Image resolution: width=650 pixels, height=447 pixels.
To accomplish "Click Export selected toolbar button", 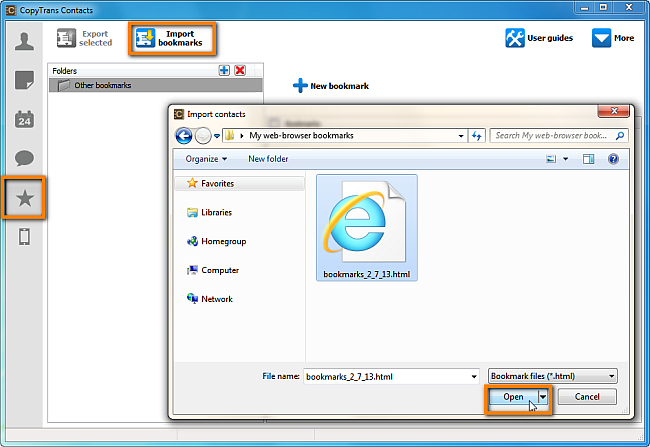I will 85,38.
